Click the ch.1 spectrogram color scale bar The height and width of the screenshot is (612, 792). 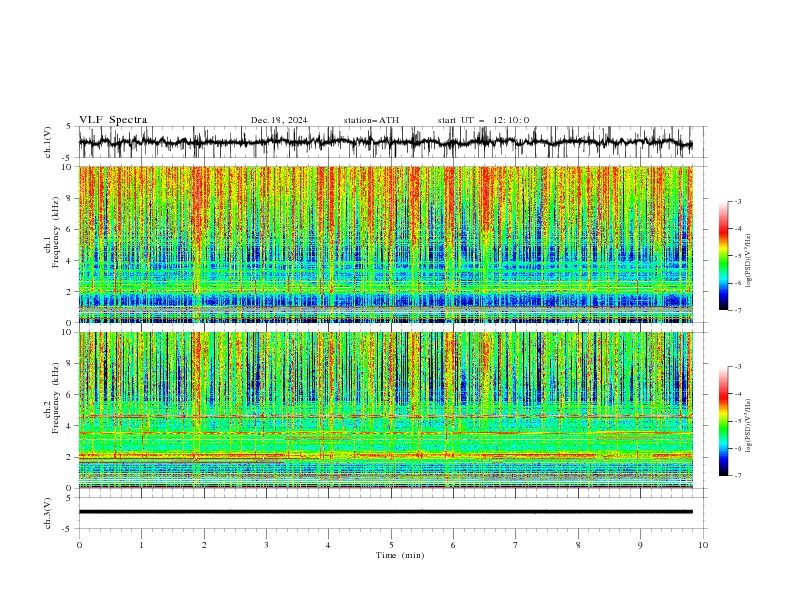(723, 256)
